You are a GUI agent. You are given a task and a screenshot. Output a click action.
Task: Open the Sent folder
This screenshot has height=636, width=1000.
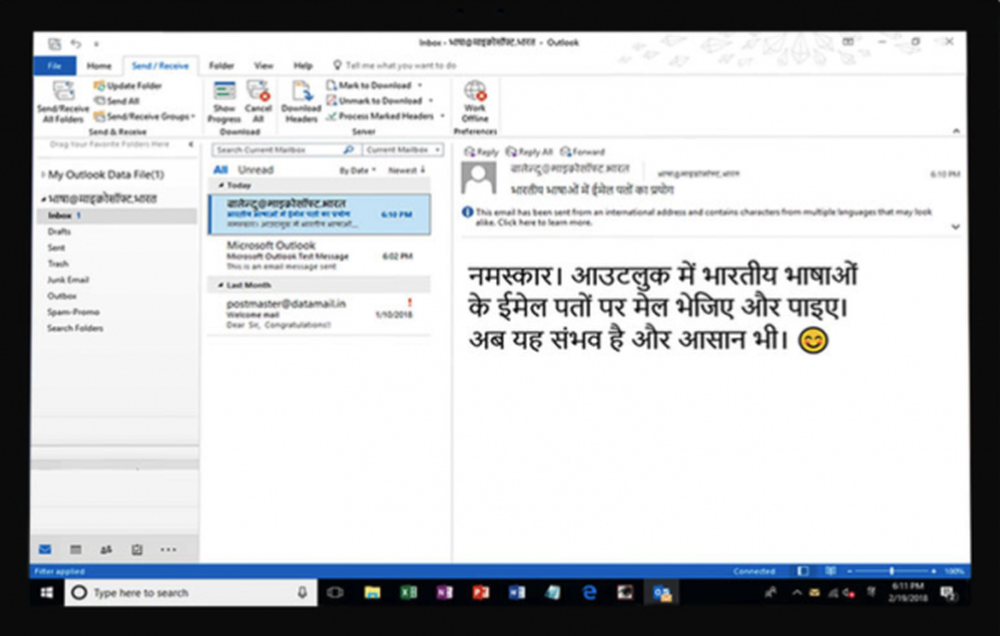click(x=56, y=248)
